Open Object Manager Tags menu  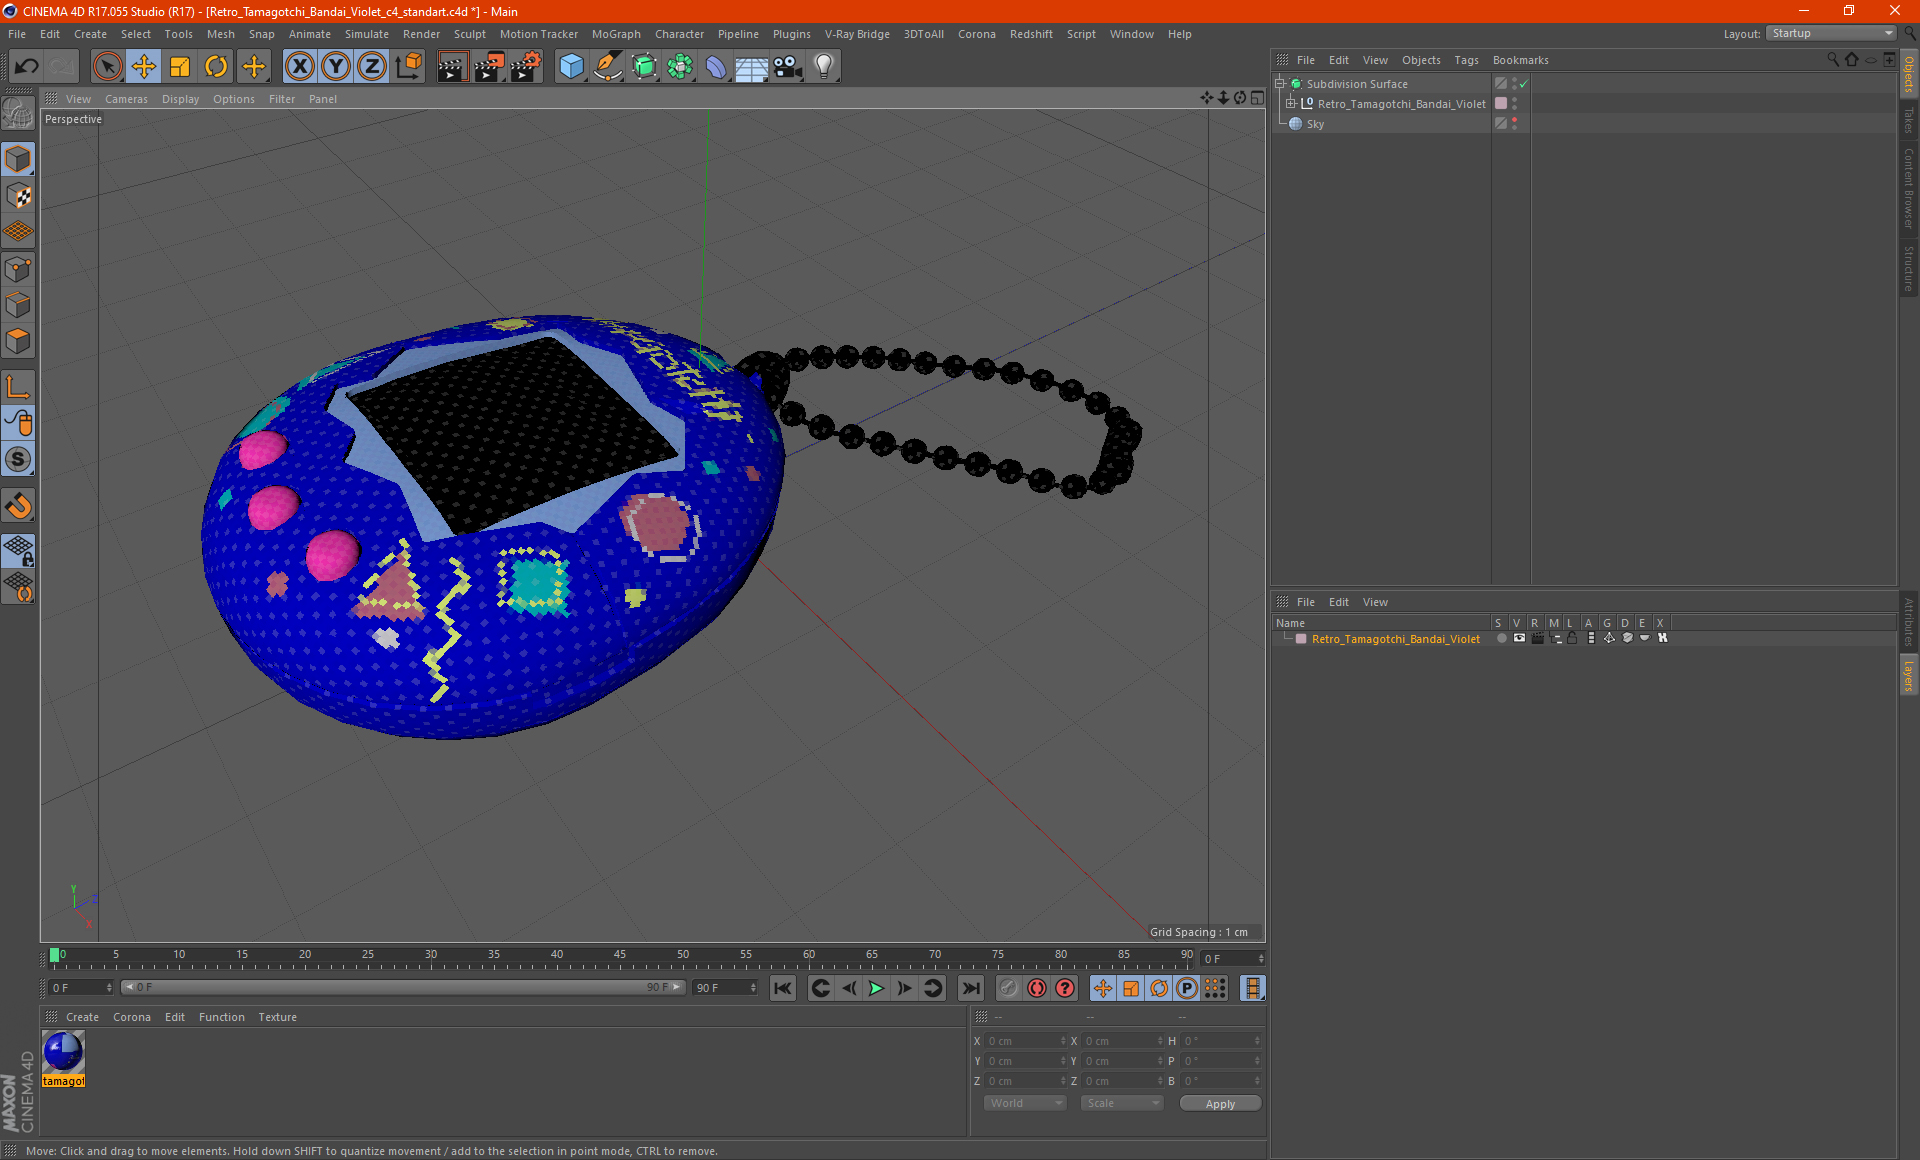[1466, 60]
